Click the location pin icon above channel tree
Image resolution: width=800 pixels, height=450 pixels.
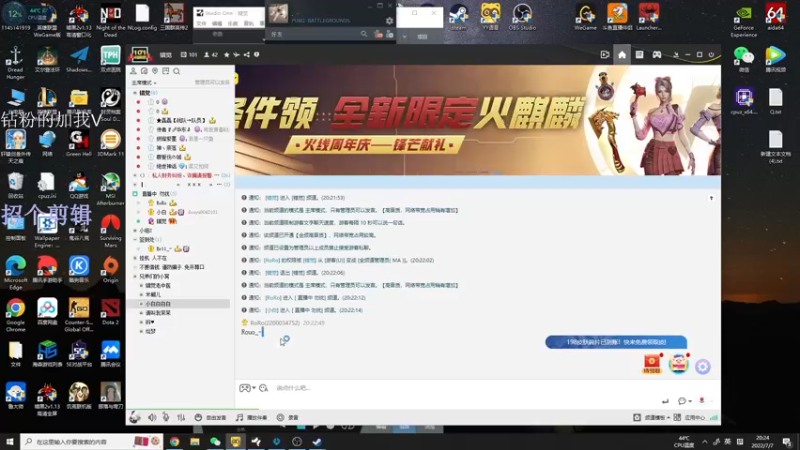pyautogui.click(x=155, y=71)
